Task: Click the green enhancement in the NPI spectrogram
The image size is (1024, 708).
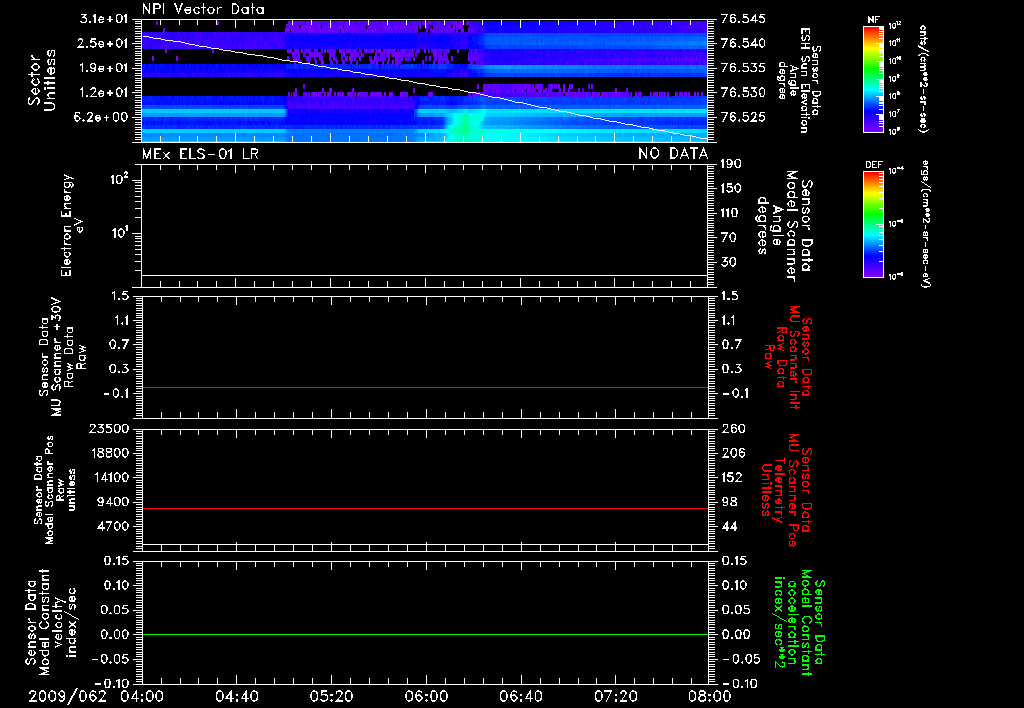Action: (464, 123)
